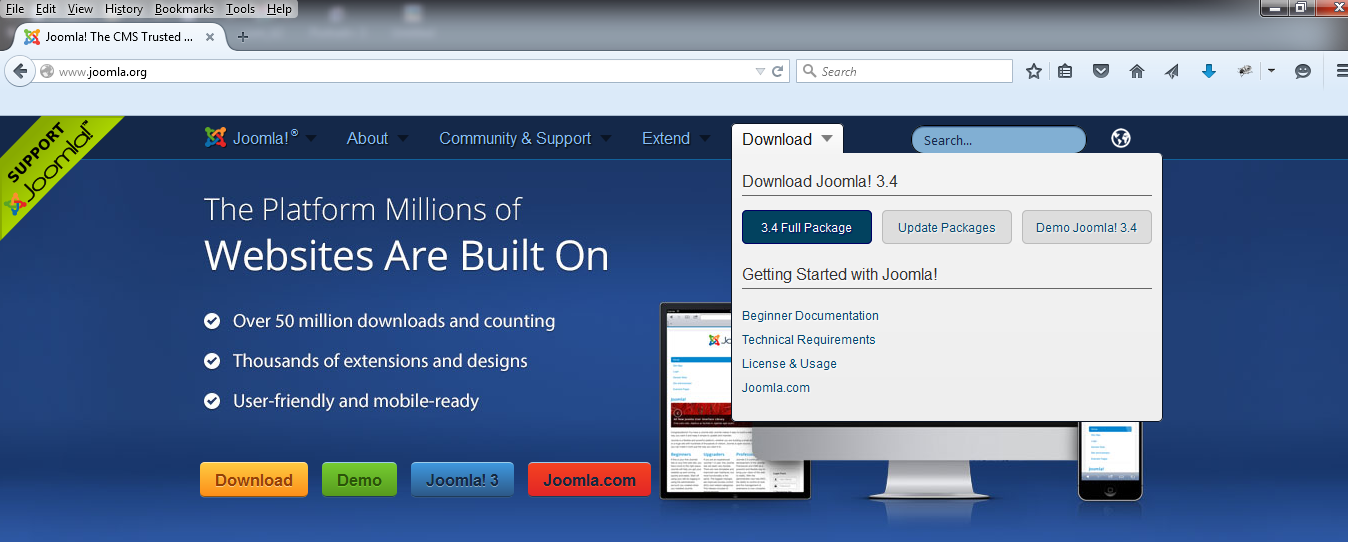Viewport: 1348px width, 542px height.
Task: Click the paper plane send icon
Action: point(1172,71)
